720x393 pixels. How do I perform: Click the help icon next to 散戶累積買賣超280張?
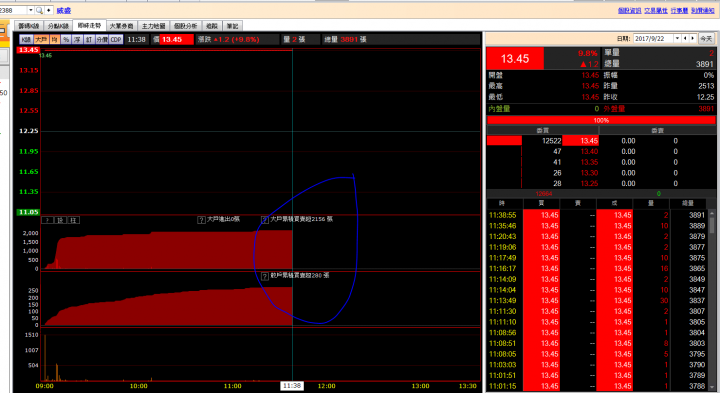pos(265,276)
